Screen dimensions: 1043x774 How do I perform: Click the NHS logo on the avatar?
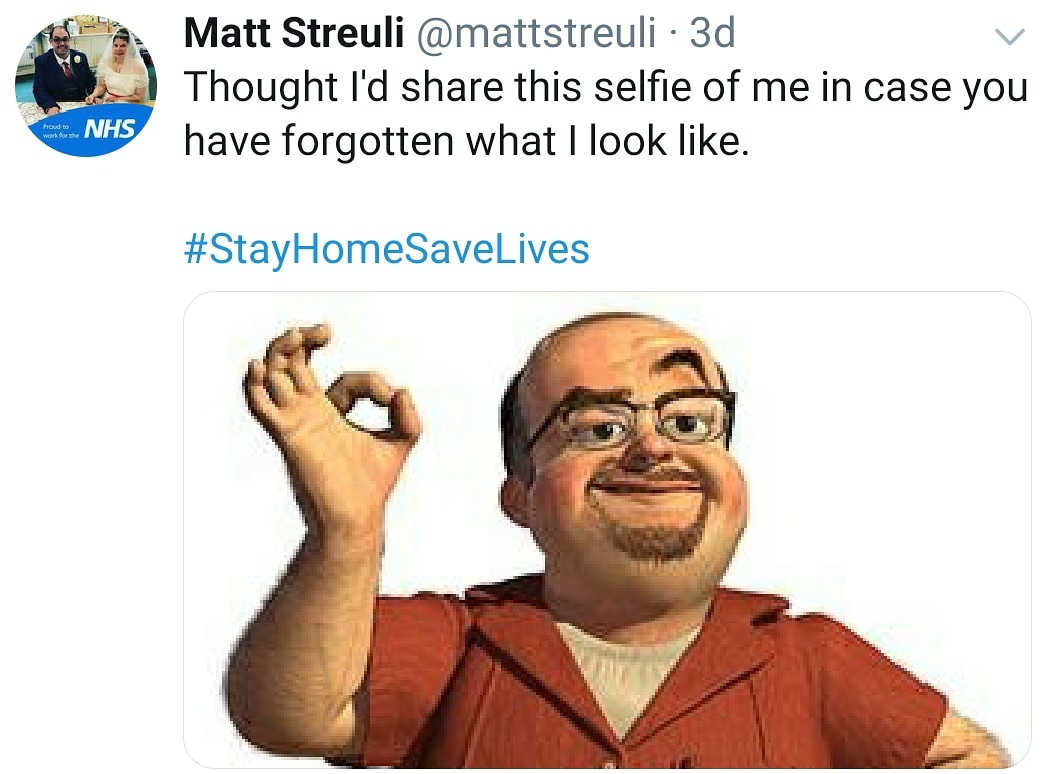click(x=110, y=128)
